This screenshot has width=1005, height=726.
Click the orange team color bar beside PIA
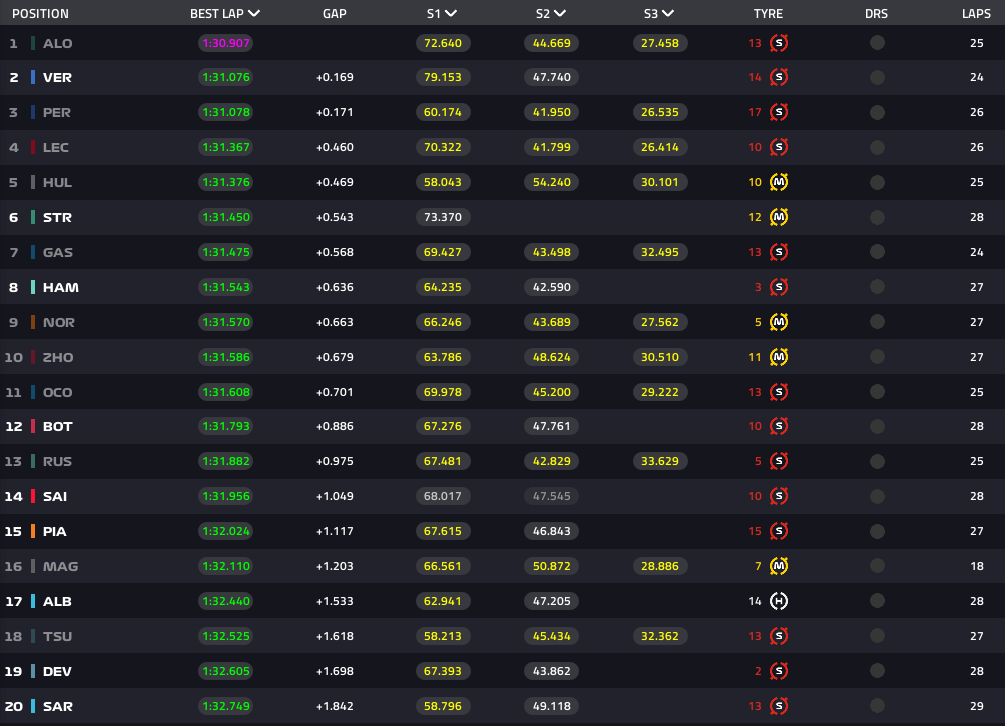pyautogui.click(x=33, y=531)
